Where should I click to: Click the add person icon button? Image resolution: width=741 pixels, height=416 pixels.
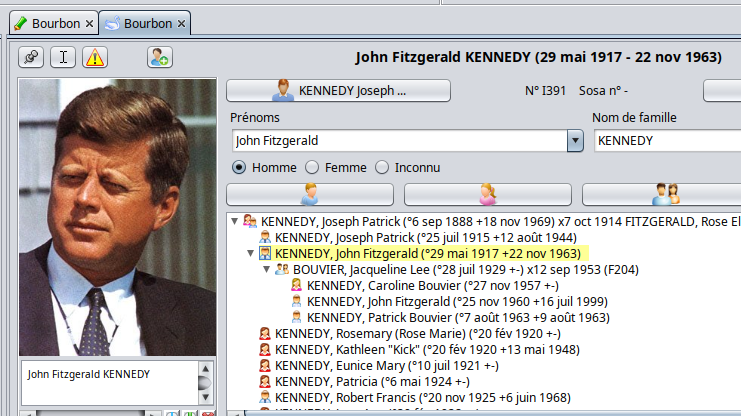(x=160, y=57)
